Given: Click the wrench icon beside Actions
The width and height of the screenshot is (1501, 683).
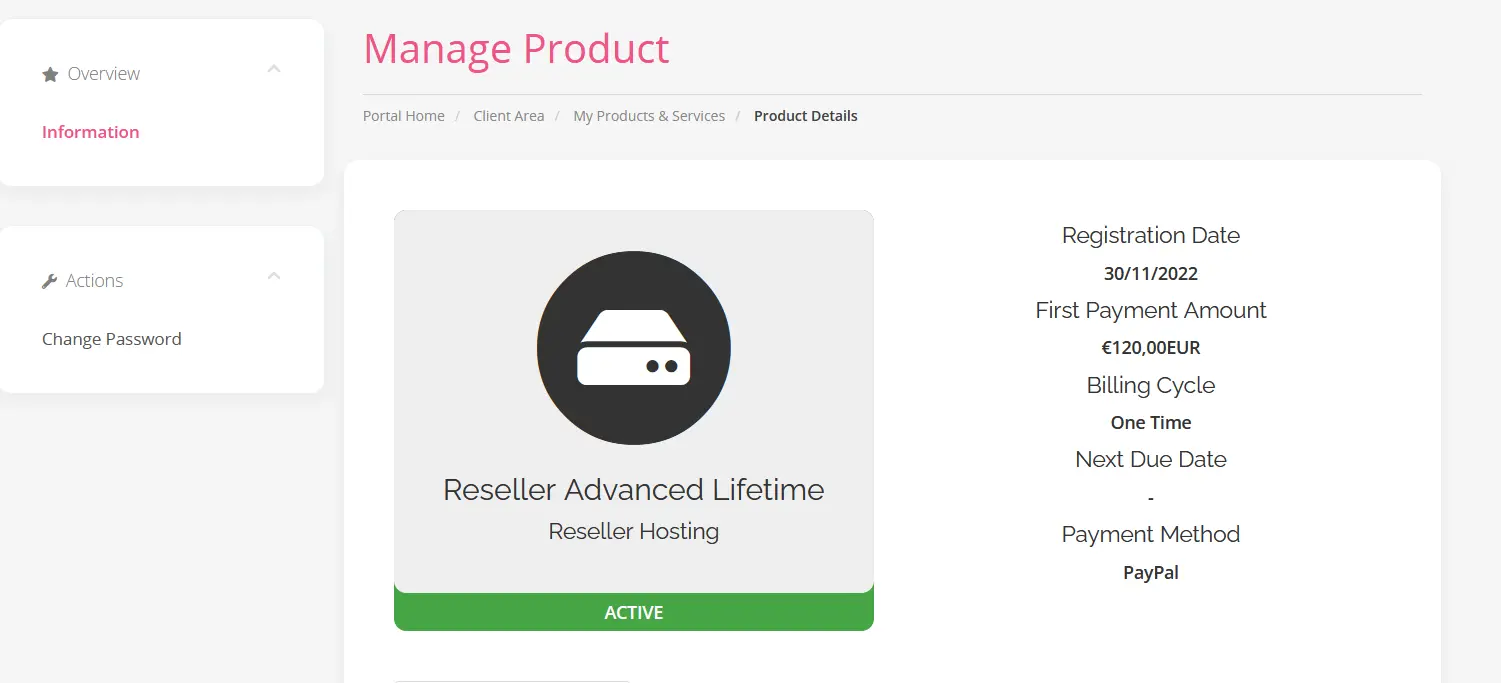Looking at the screenshot, I should 50,282.
